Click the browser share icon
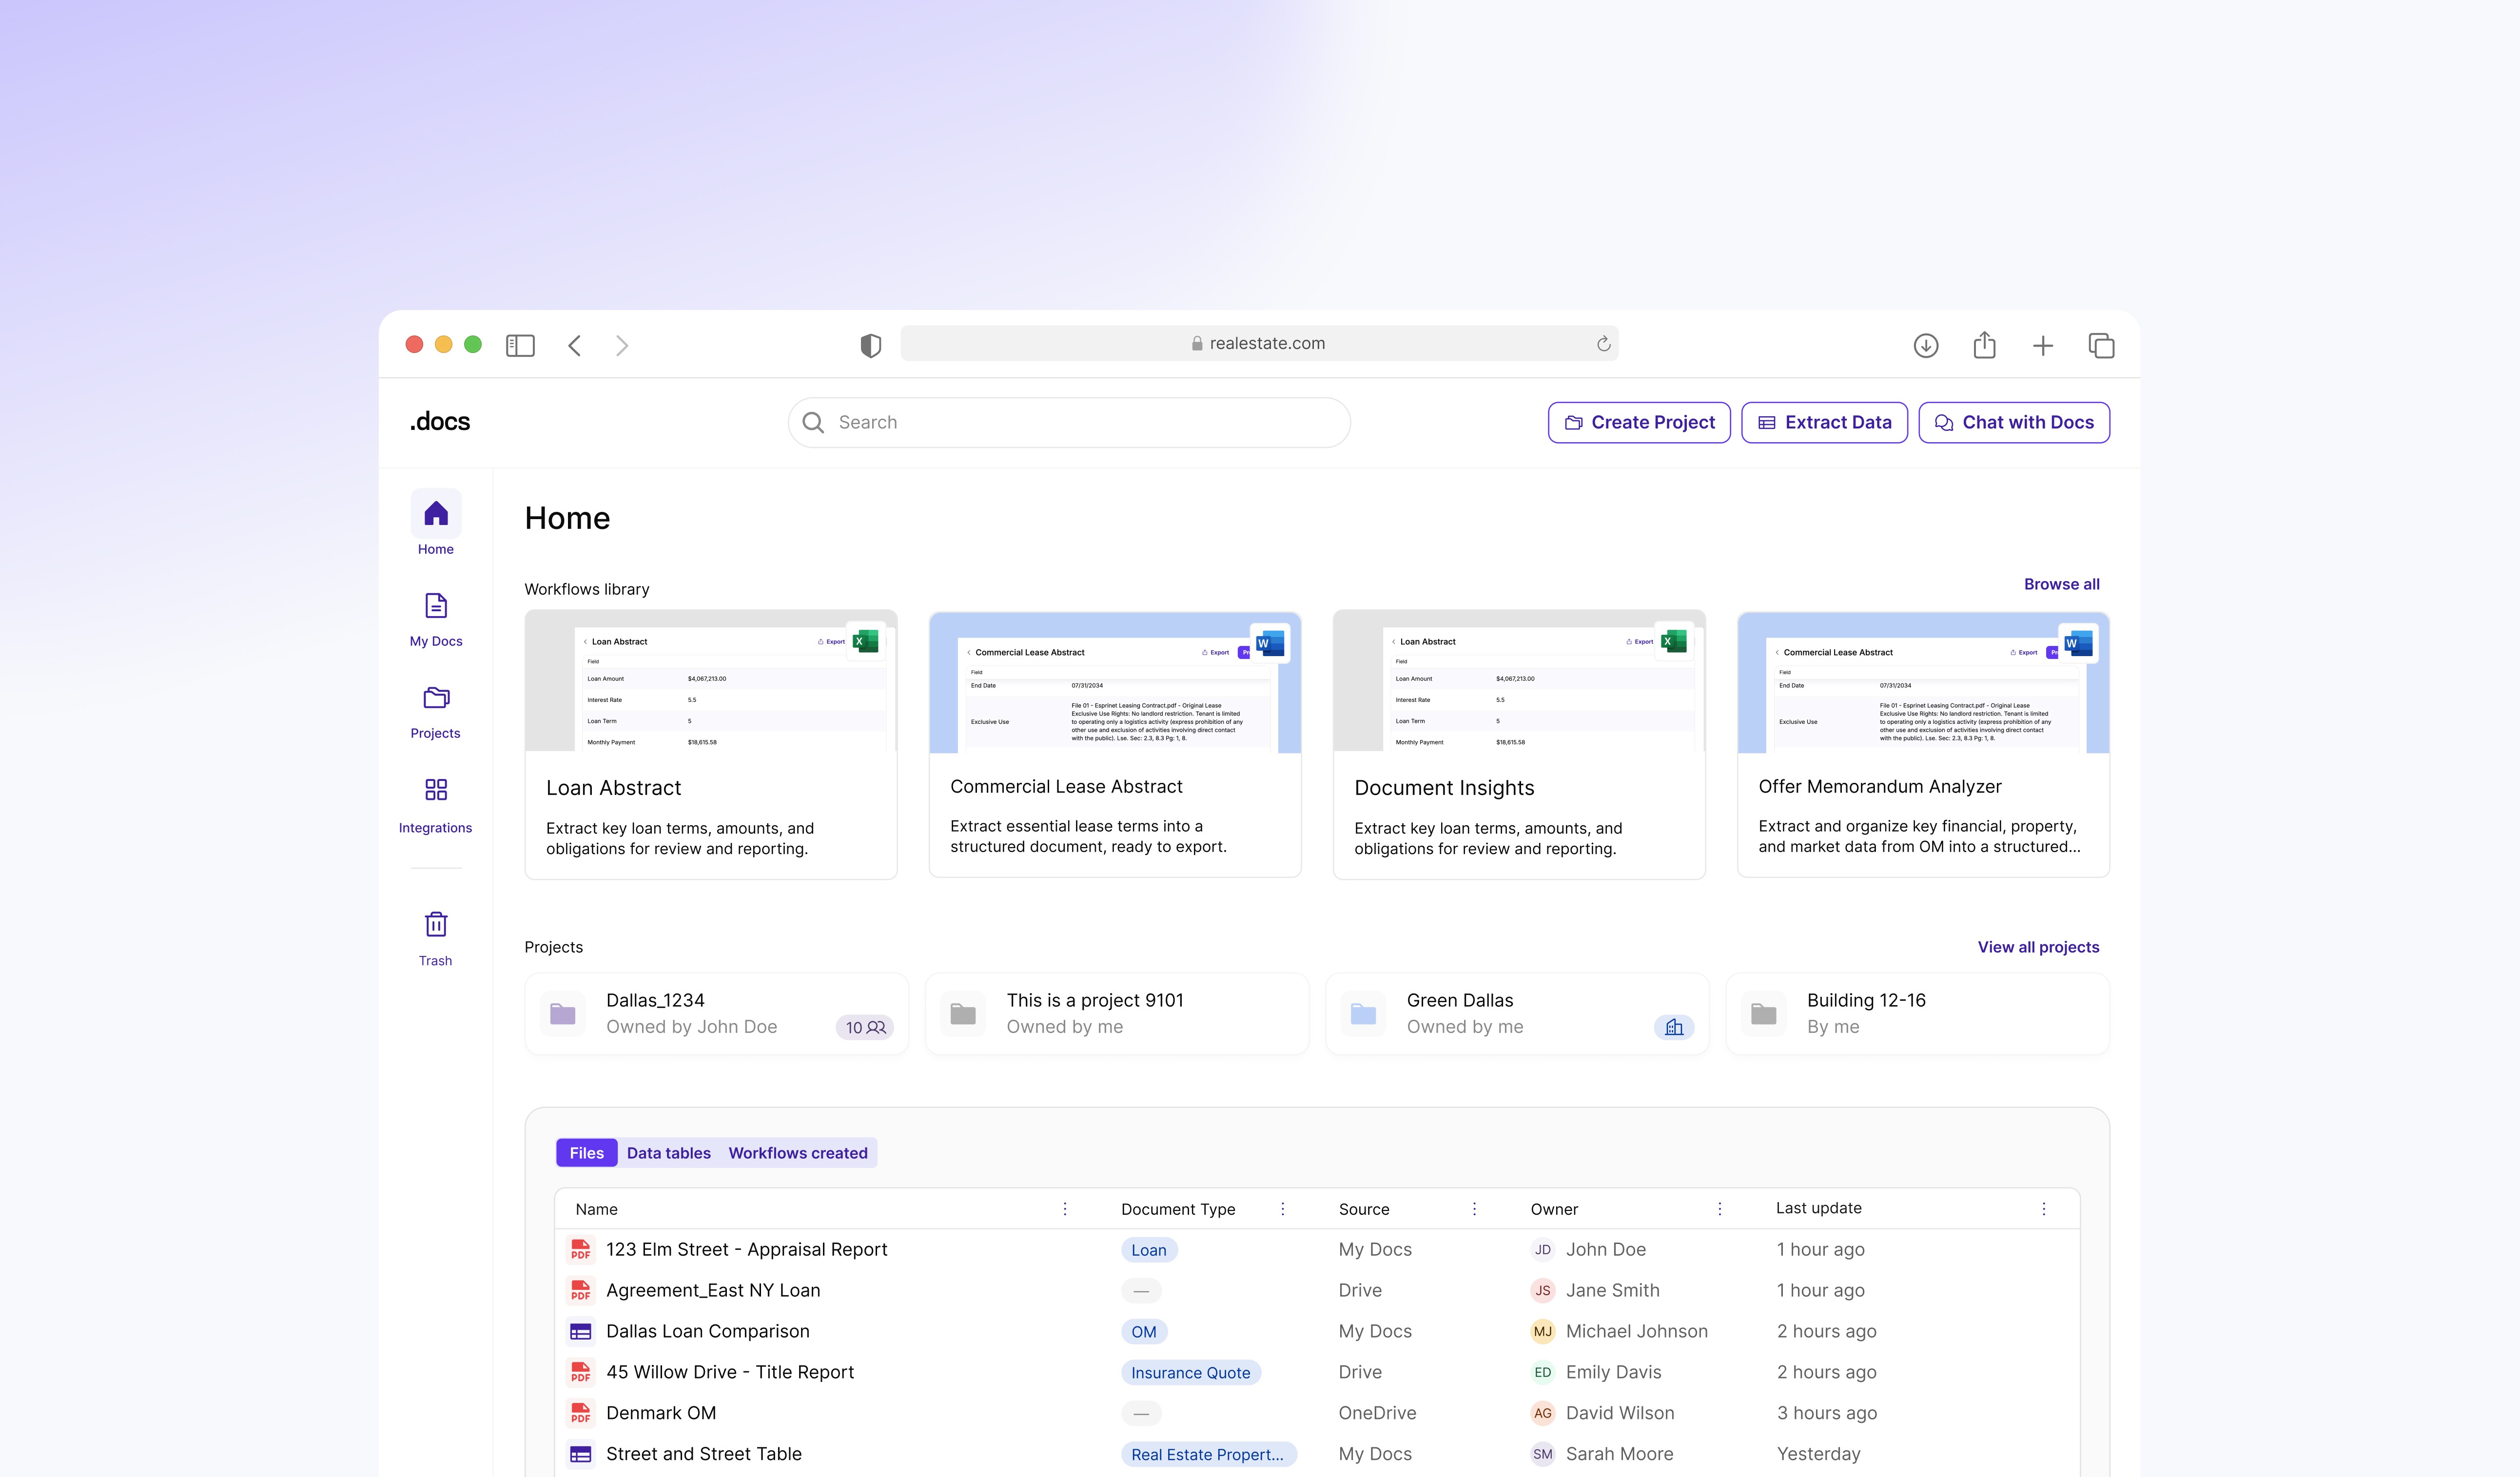2520x1477 pixels. [x=1984, y=346]
